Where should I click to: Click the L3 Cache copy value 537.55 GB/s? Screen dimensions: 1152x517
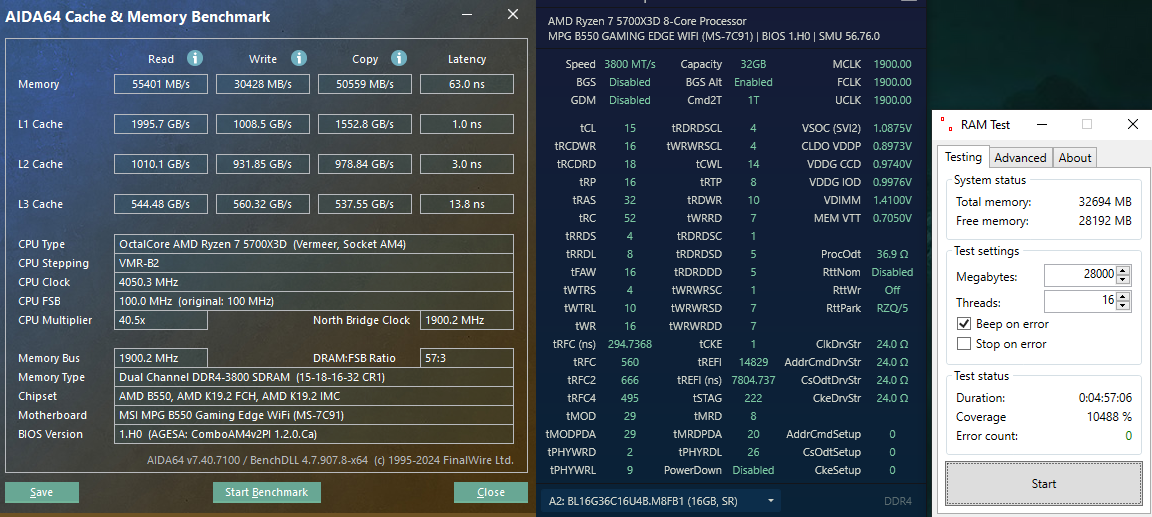tap(364, 203)
